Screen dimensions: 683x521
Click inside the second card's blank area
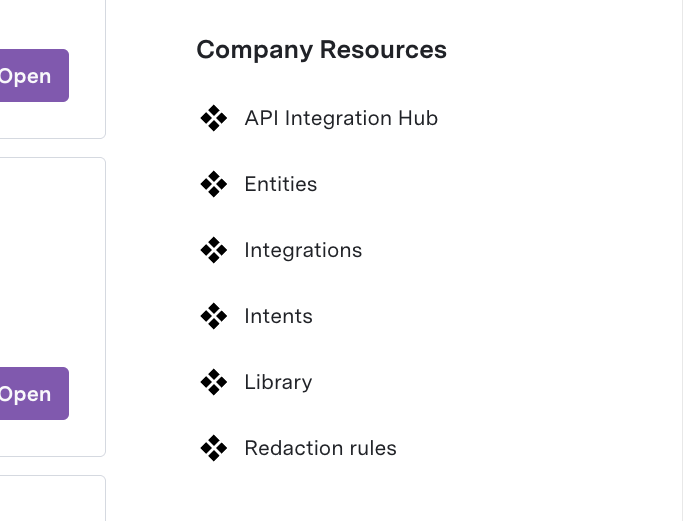(52, 261)
